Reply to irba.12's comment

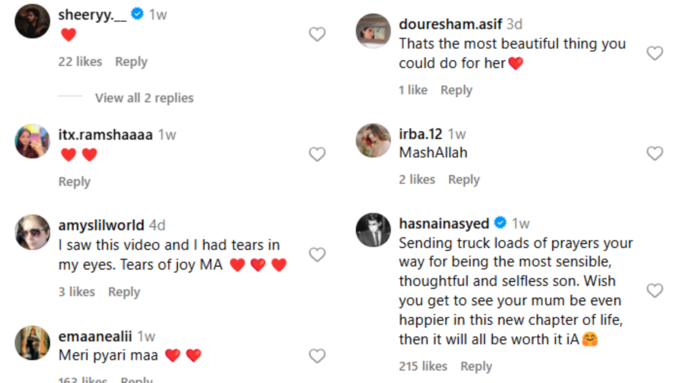click(x=464, y=180)
